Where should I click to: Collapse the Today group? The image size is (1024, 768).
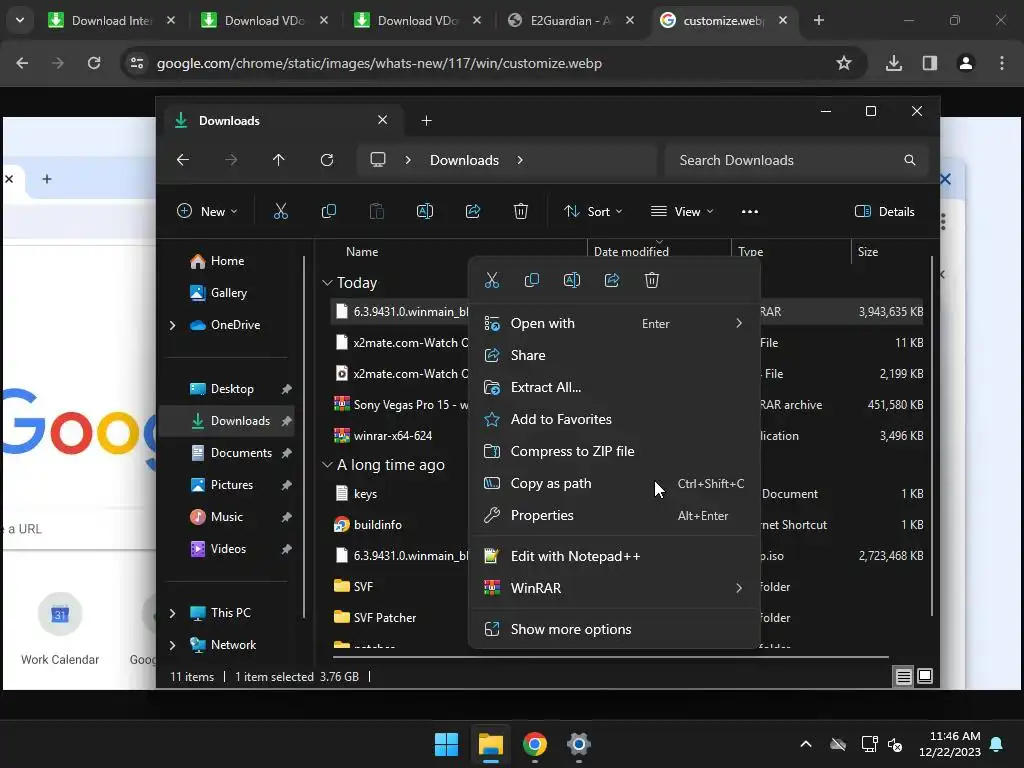pyautogui.click(x=327, y=283)
